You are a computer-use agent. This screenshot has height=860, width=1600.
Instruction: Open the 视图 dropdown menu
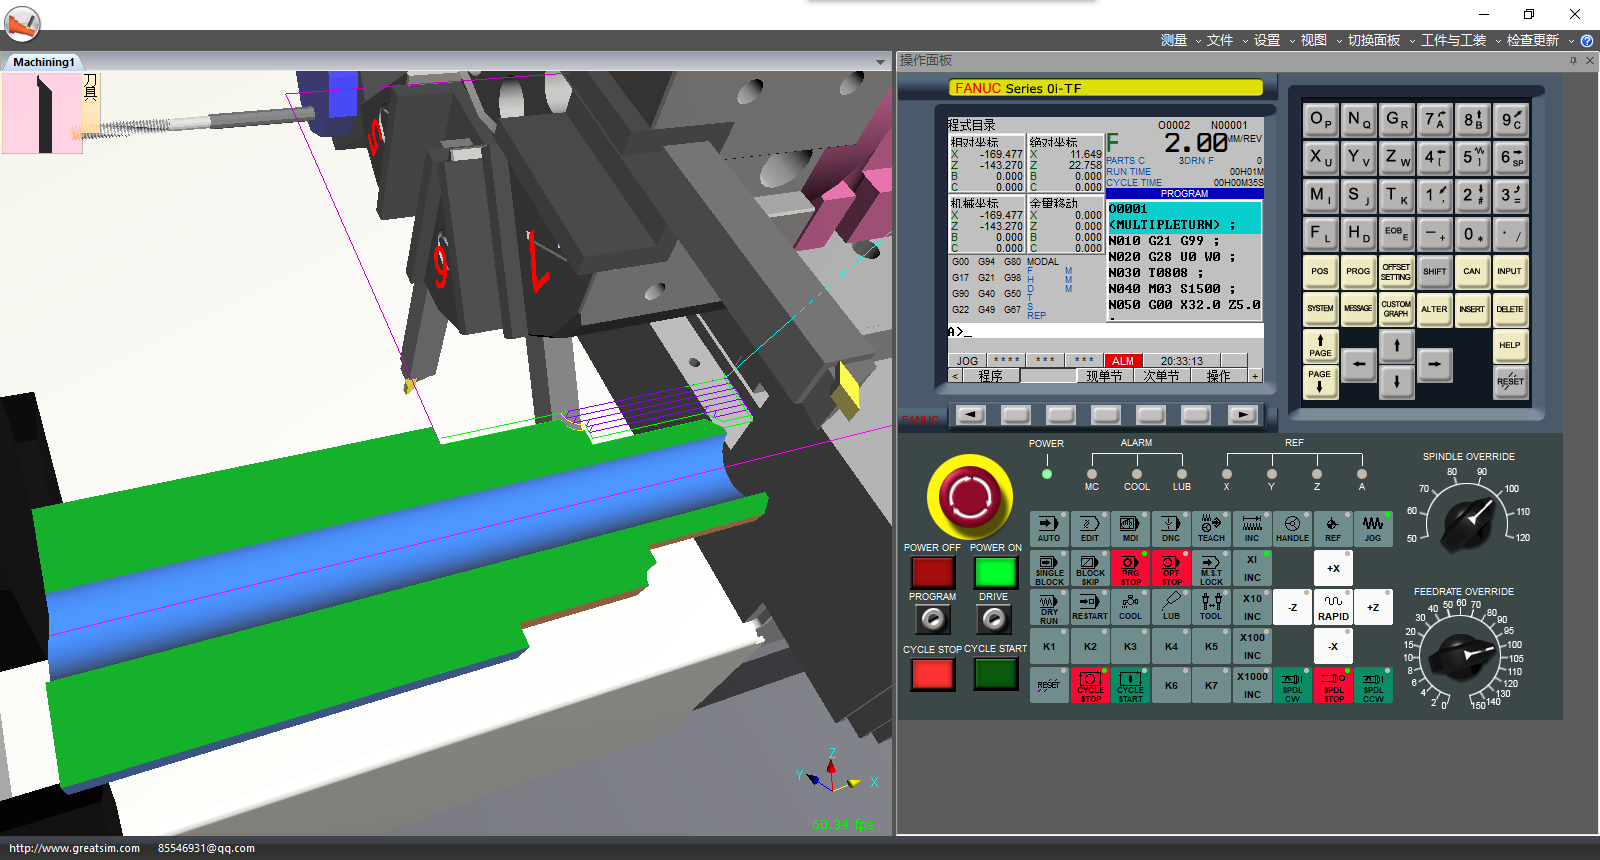point(1321,40)
